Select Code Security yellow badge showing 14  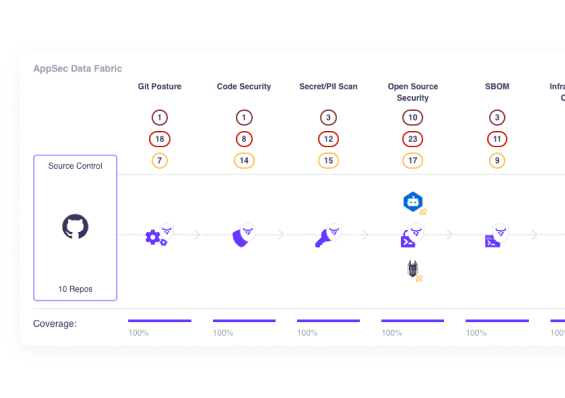point(244,160)
